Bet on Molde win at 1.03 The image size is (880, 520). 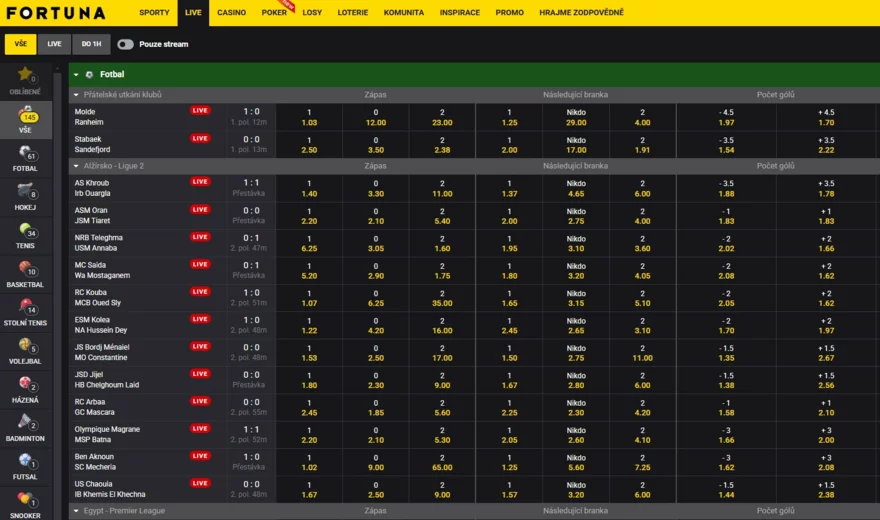309,117
